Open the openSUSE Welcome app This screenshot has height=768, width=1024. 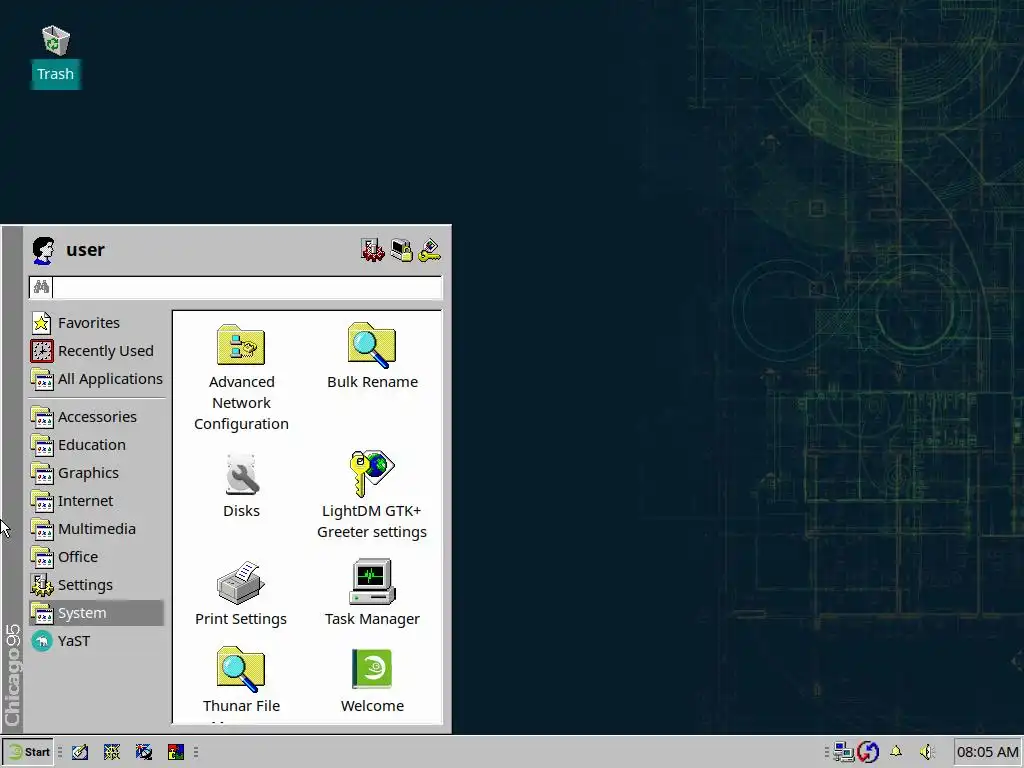click(372, 681)
